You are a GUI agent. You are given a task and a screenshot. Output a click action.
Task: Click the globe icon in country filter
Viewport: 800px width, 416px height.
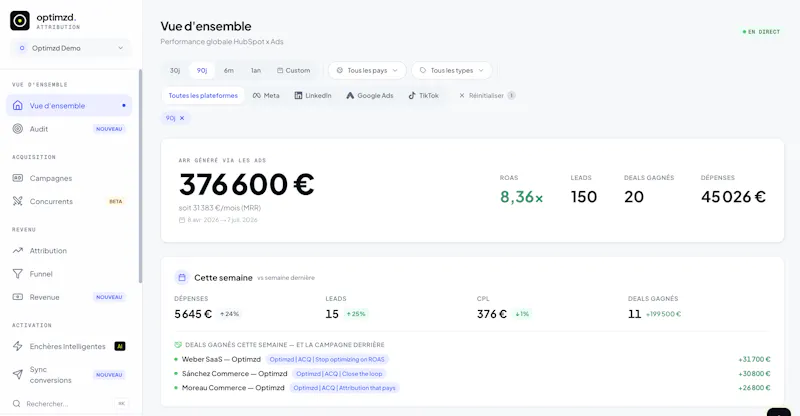pyautogui.click(x=340, y=70)
